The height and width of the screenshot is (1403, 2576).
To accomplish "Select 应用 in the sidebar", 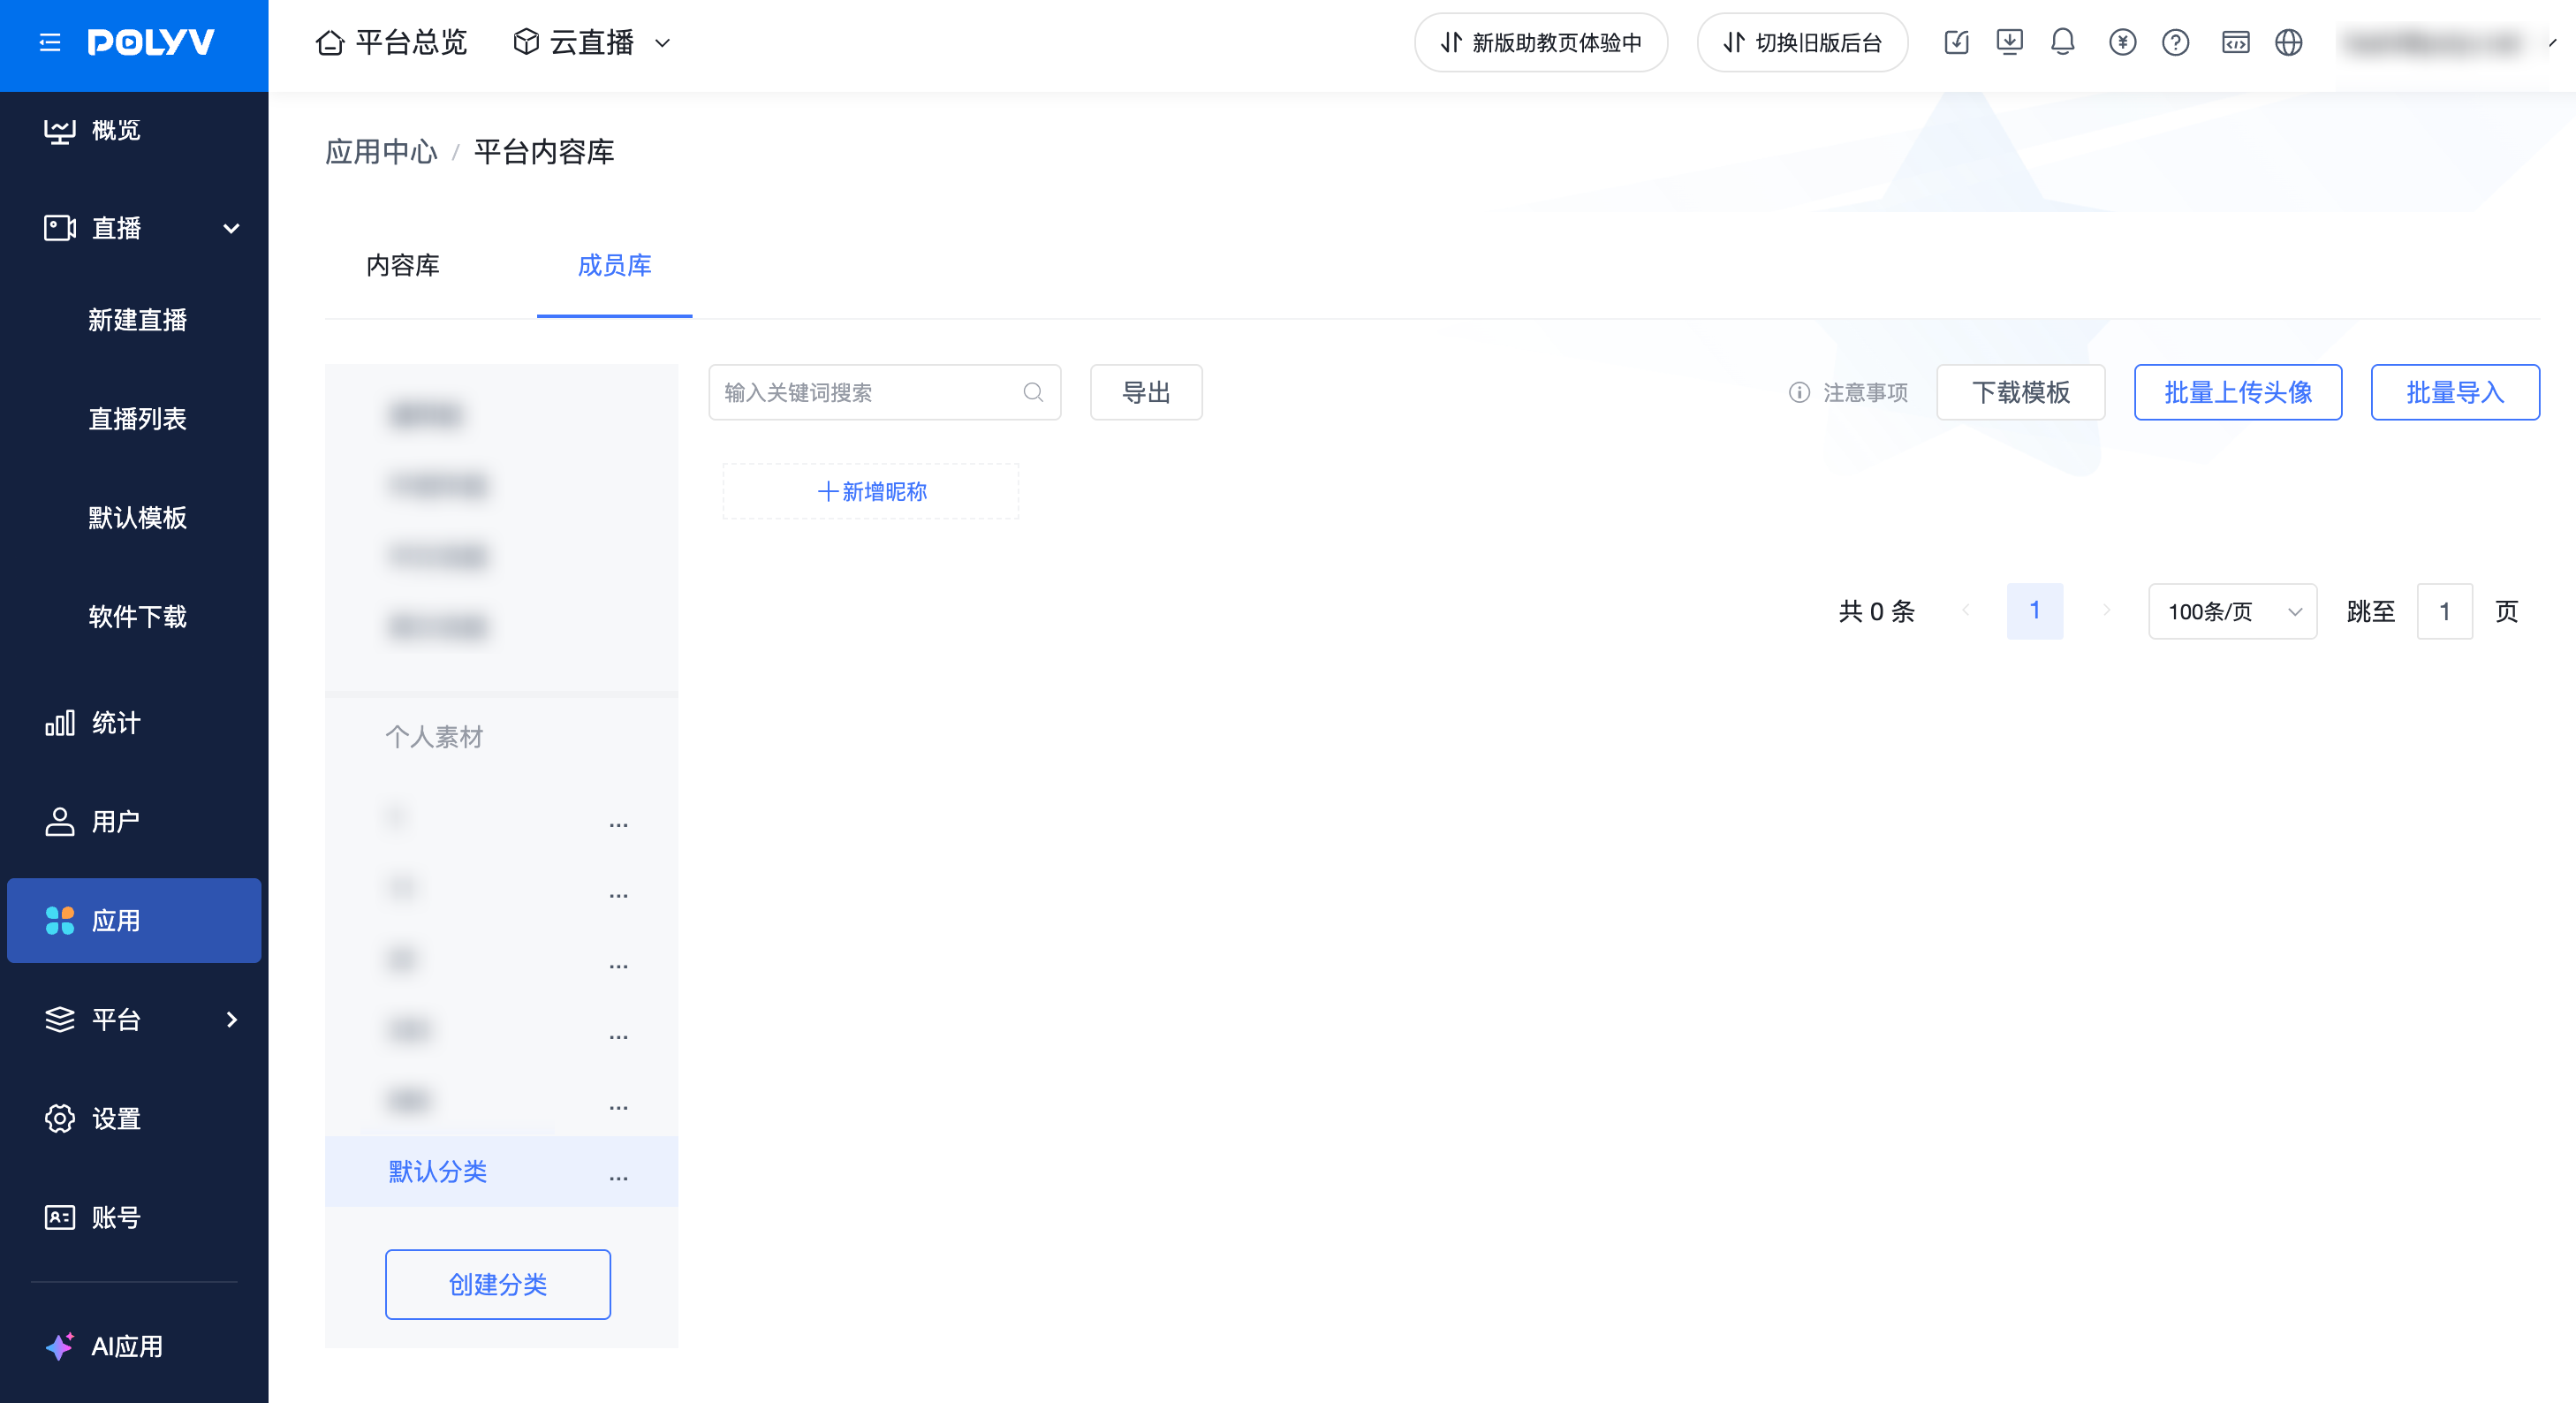I will [134, 921].
